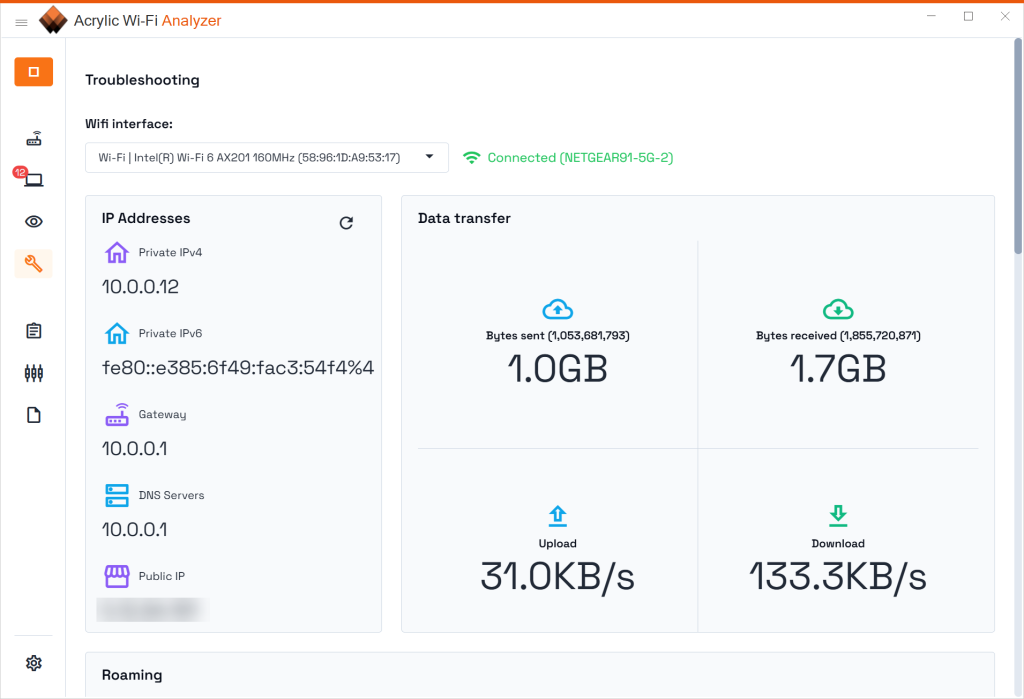Click the fe80::e385:6f49:fac3:54f4%4 address
1024x699 pixels.
tap(238, 368)
